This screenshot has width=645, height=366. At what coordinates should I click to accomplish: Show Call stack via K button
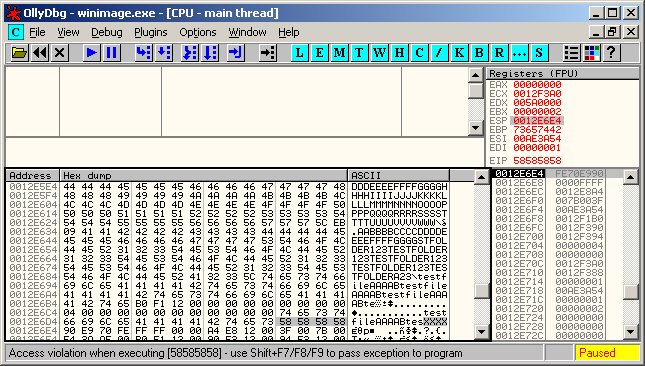(x=459, y=53)
